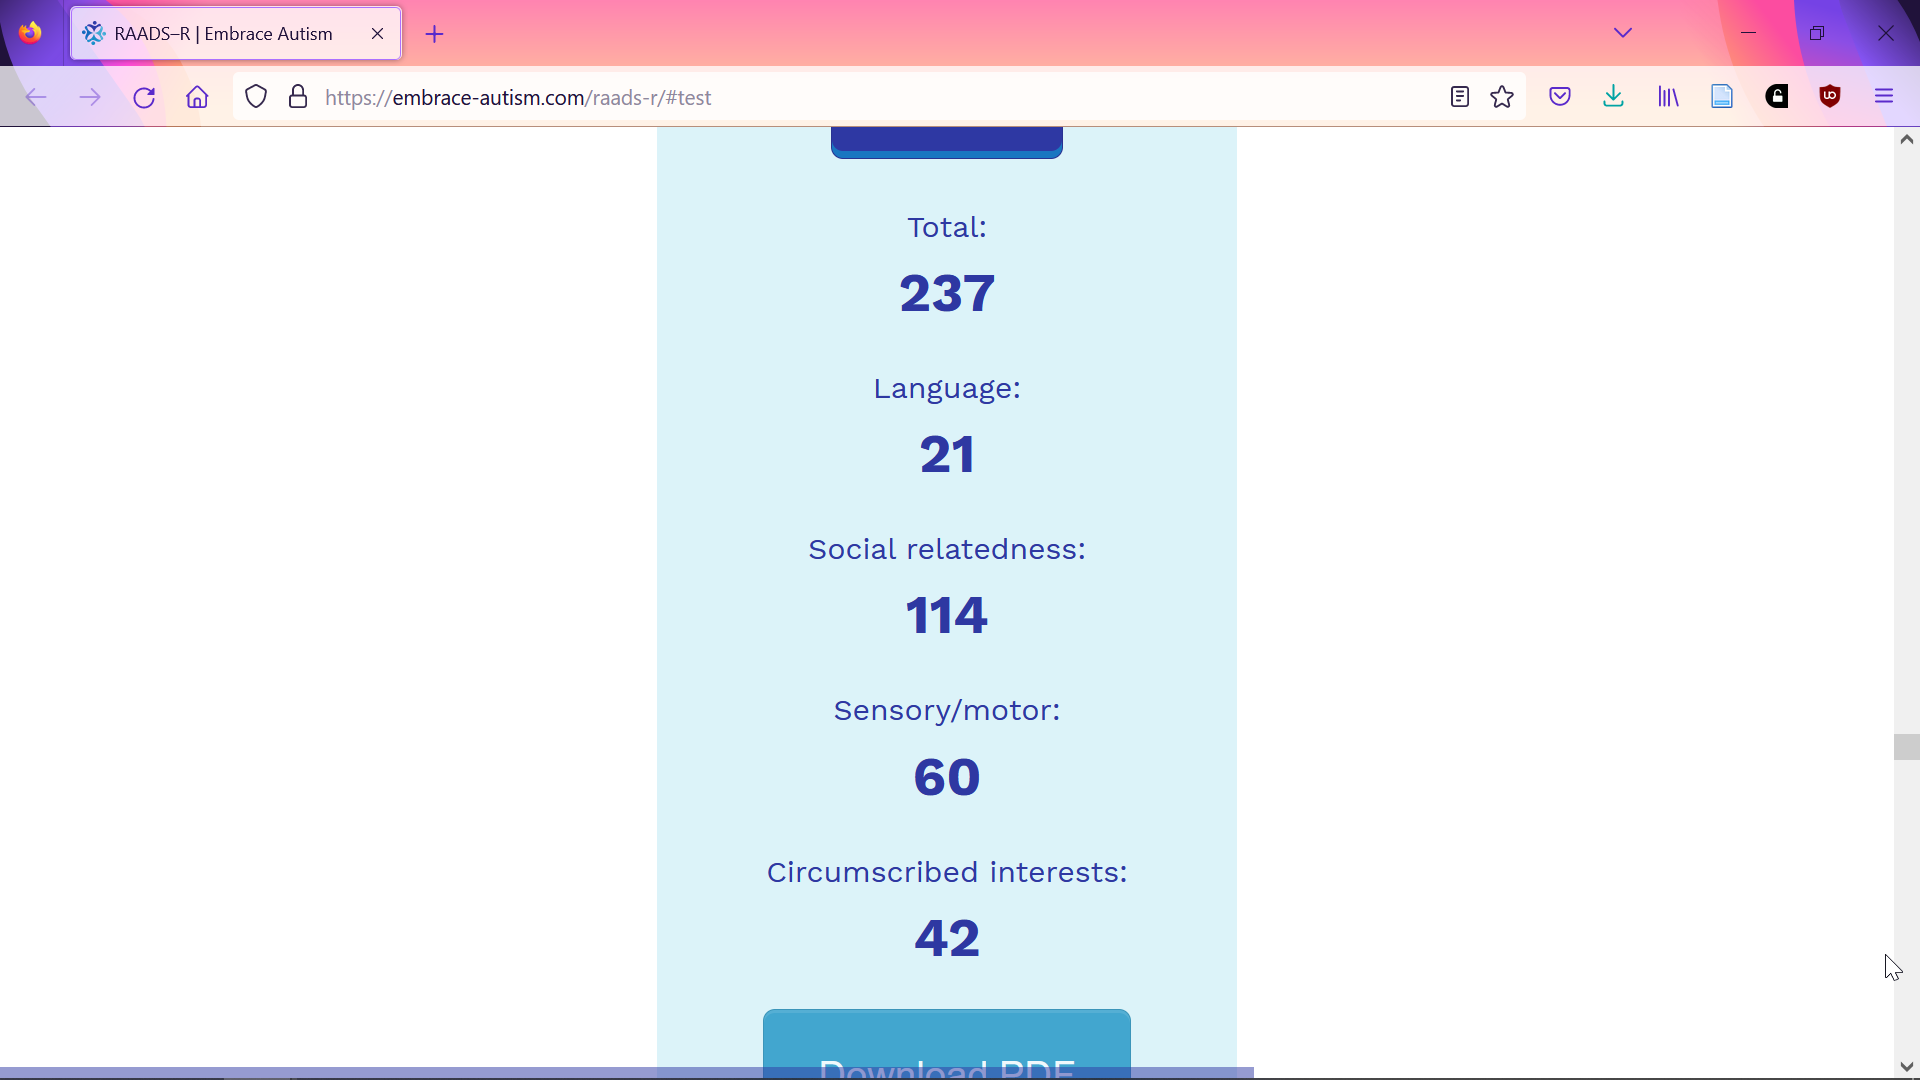Image resolution: width=1920 pixels, height=1080 pixels.
Task: Open a new tab with plus button
Action: 434,34
